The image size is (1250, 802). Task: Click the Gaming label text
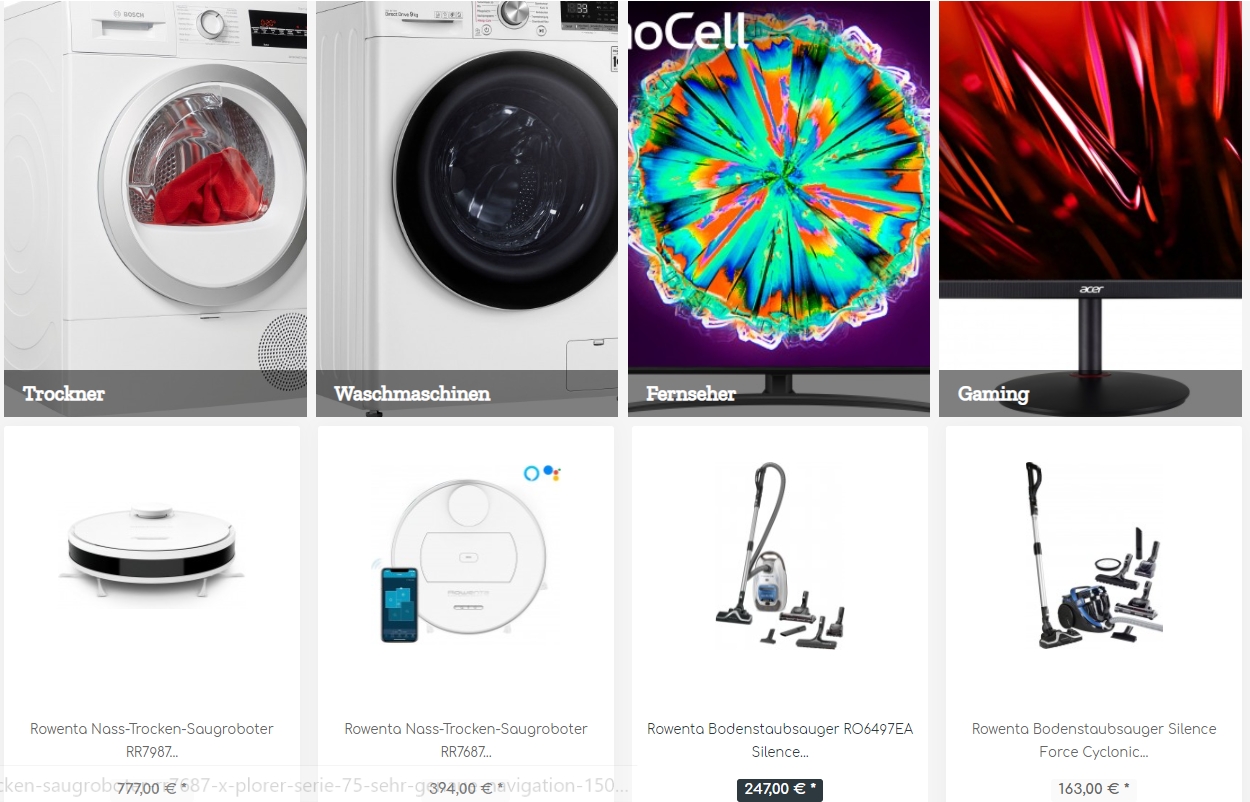coord(993,394)
